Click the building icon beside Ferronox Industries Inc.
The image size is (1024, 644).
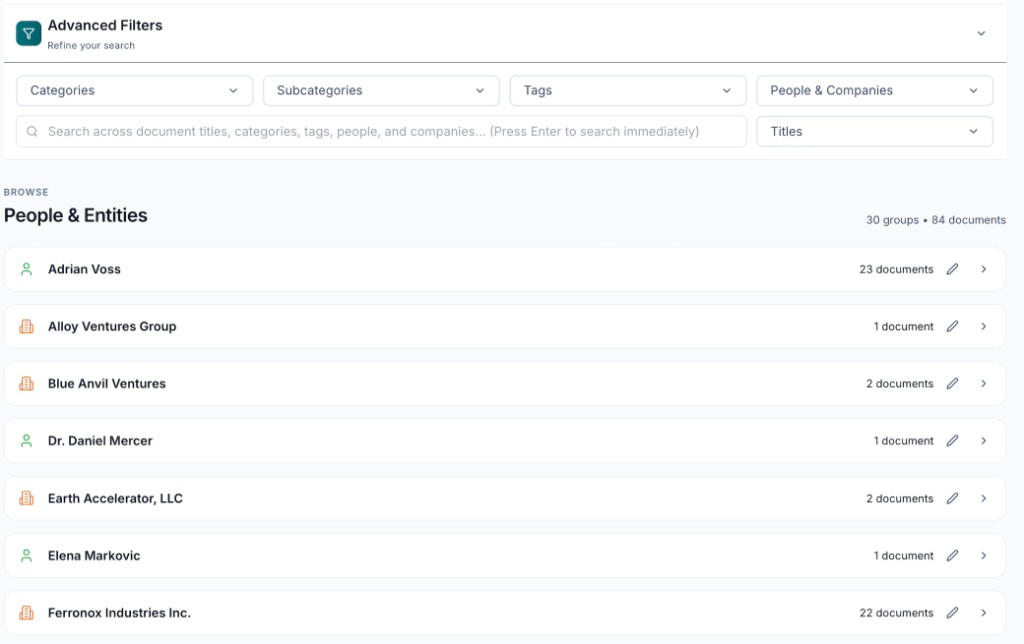coord(26,612)
